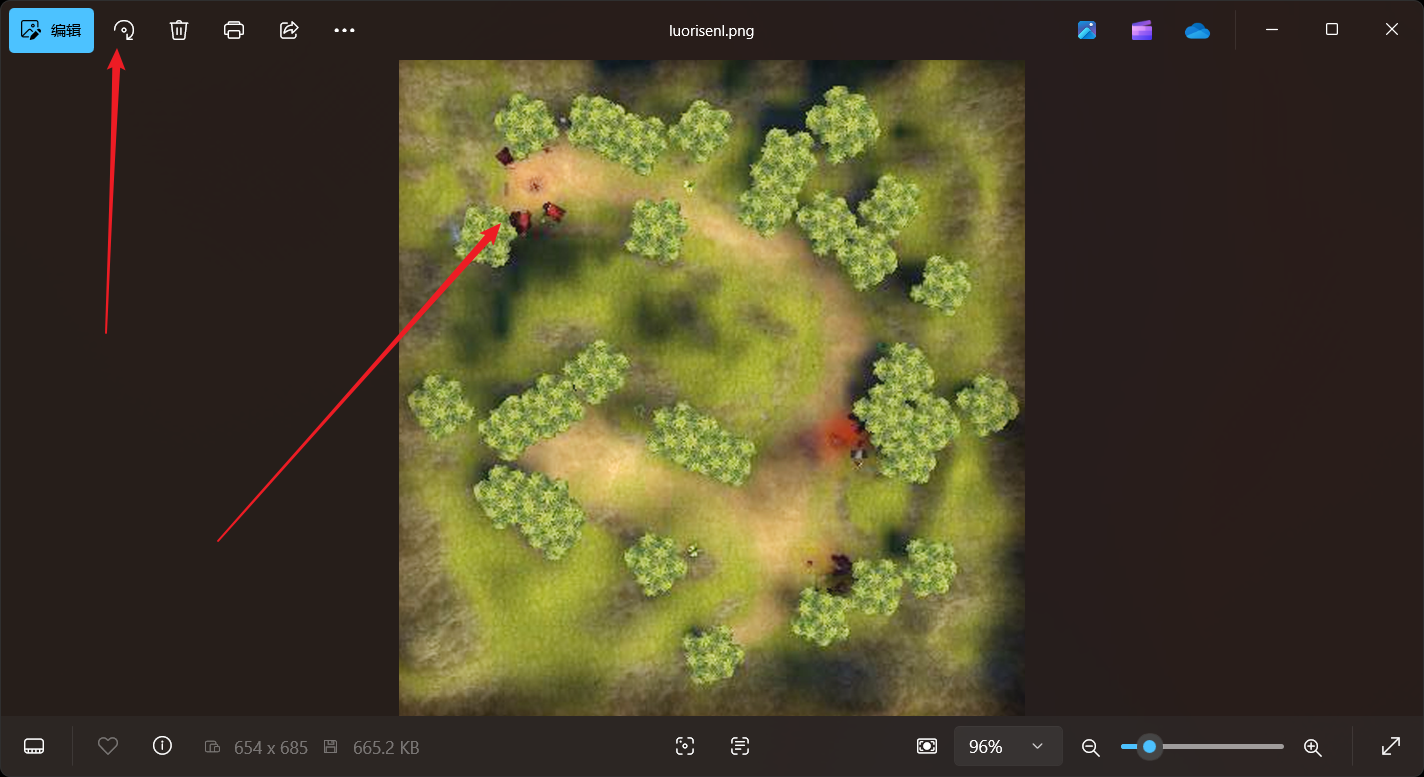The image size is (1424, 777).
Task: Click the 编辑 edit image button
Action: click(x=51, y=30)
